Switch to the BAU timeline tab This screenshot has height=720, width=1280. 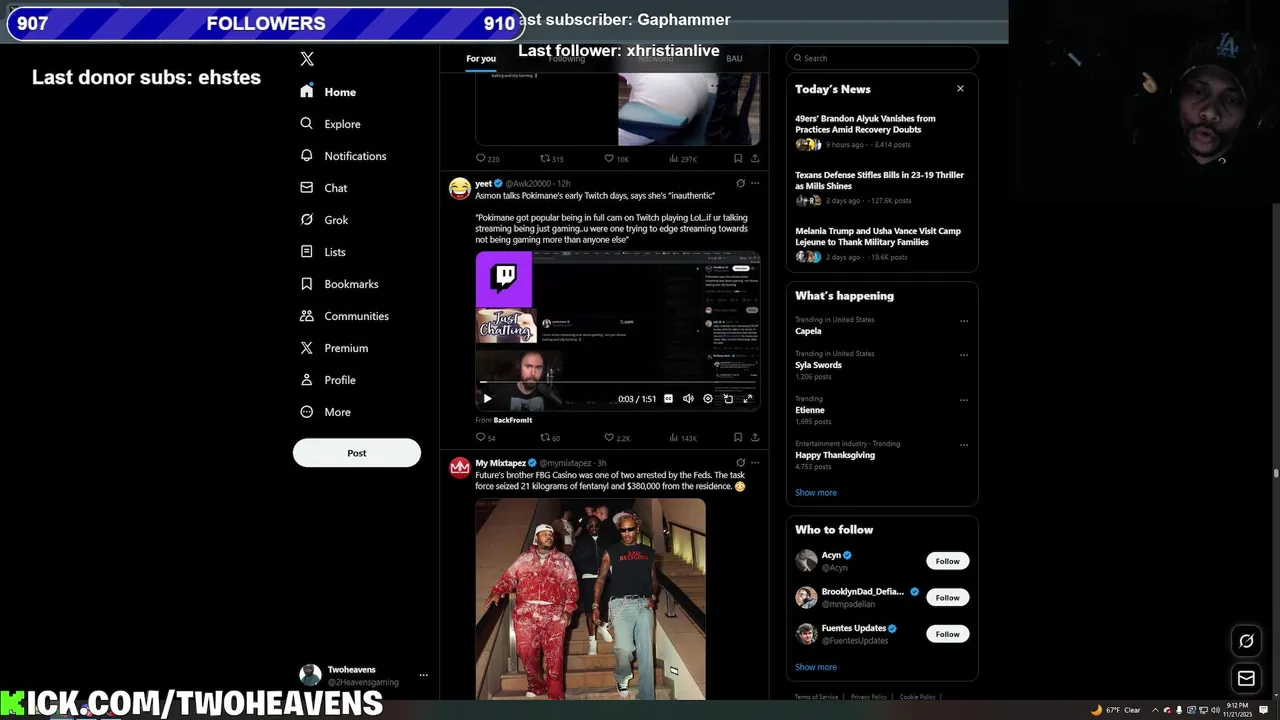tap(734, 59)
